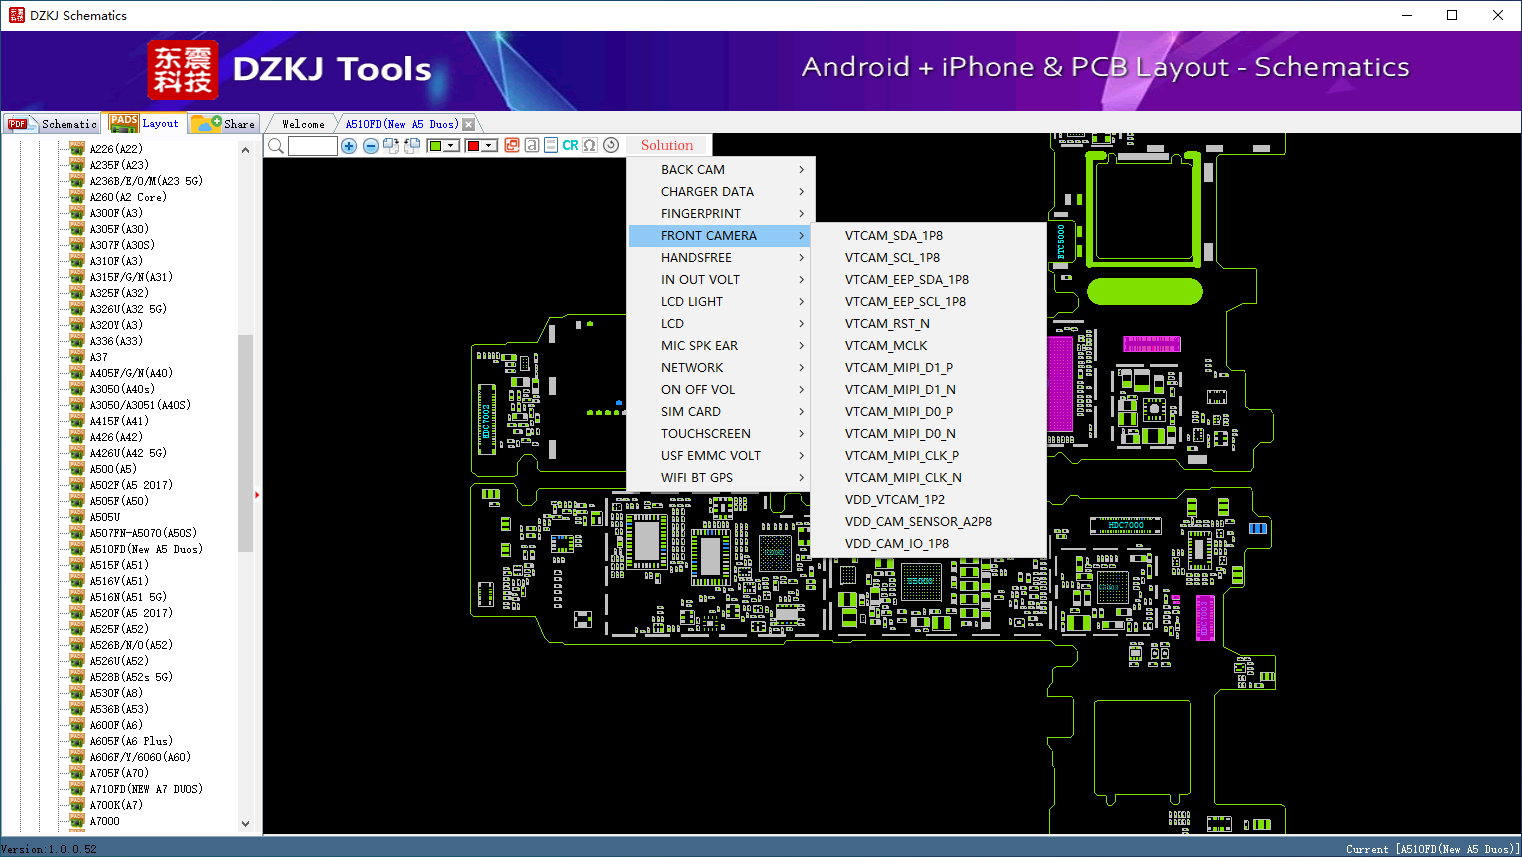The width and height of the screenshot is (1522, 857).
Task: Open the Welcome document tab
Action: (303, 124)
